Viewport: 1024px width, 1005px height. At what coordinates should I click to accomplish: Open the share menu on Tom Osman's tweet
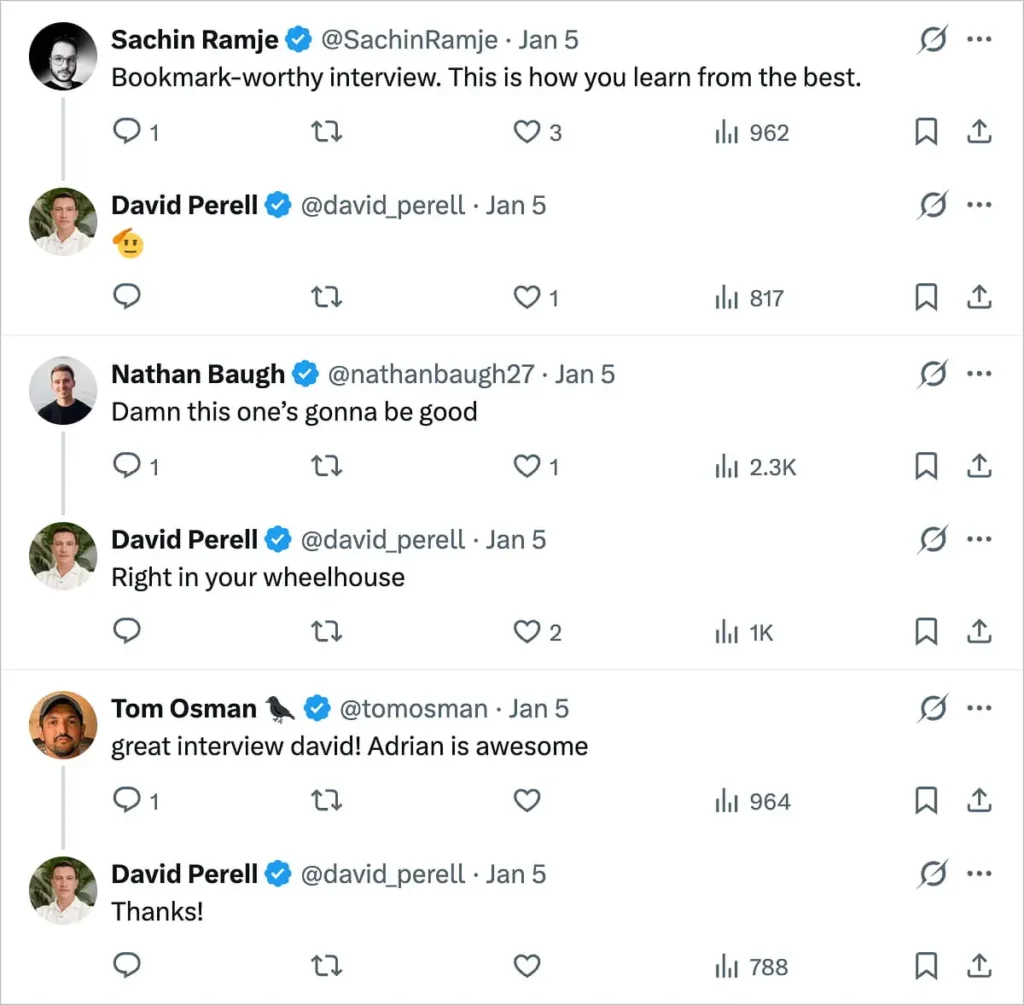(x=978, y=800)
